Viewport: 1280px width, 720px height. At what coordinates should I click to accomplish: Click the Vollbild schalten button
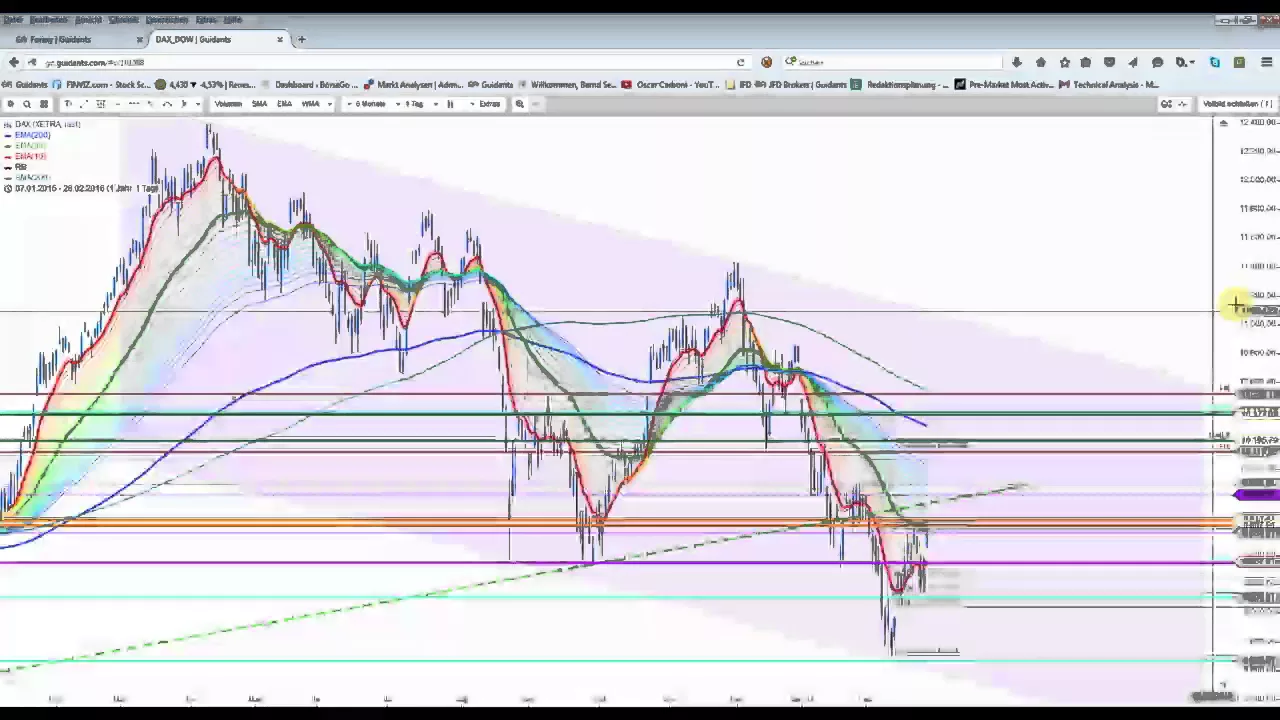(x=1238, y=104)
